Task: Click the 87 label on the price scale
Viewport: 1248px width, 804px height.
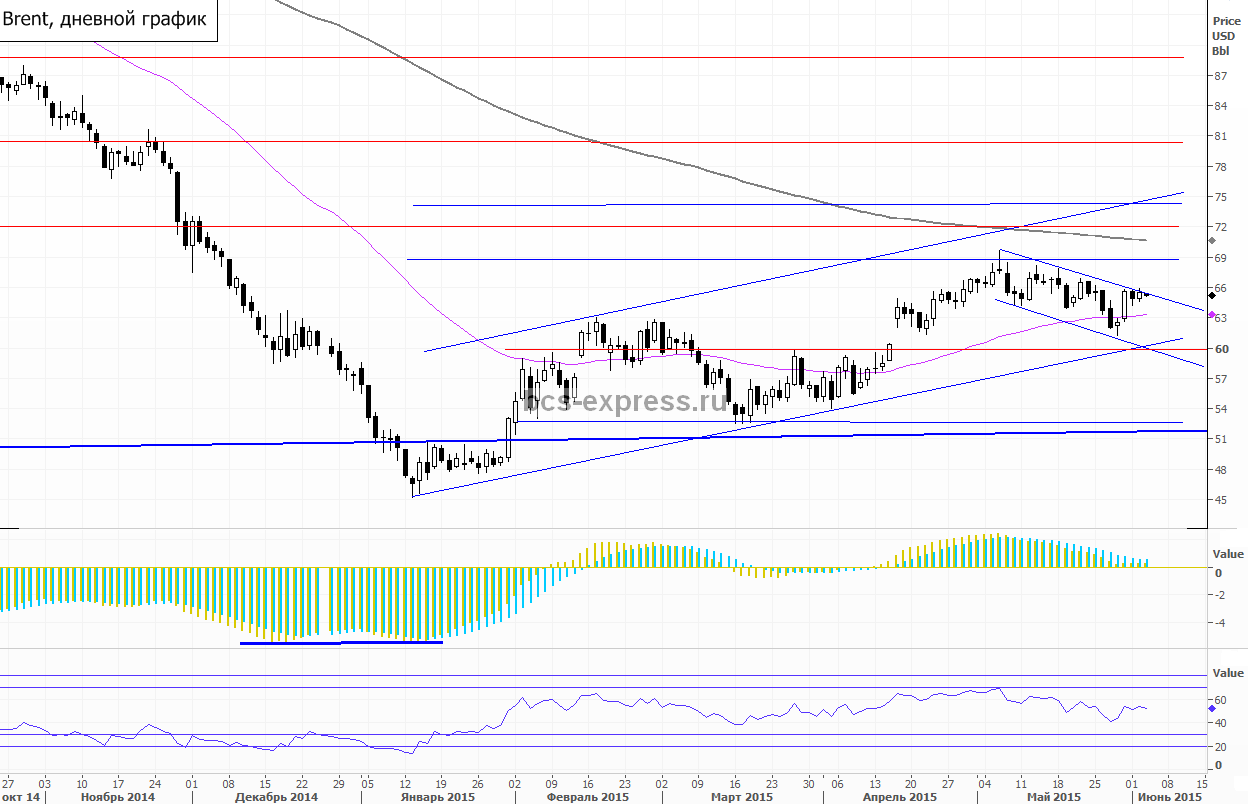Action: pos(1220,76)
